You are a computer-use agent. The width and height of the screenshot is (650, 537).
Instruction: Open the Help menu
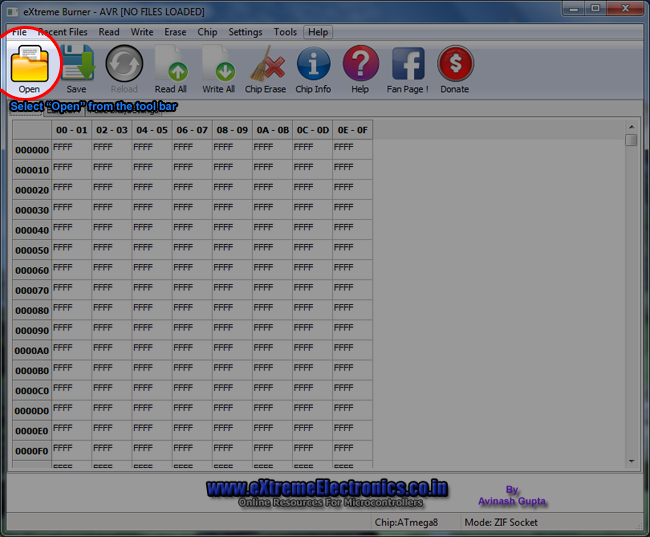click(x=318, y=32)
